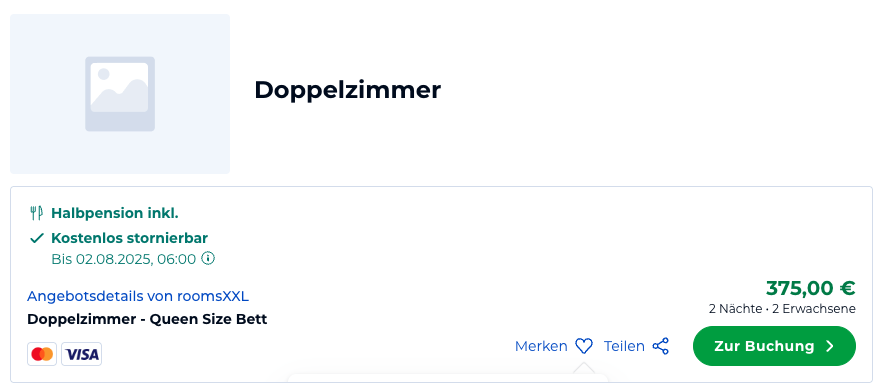Click the info icon next to cancellation date
The height and width of the screenshot is (391, 886).
coord(208,259)
